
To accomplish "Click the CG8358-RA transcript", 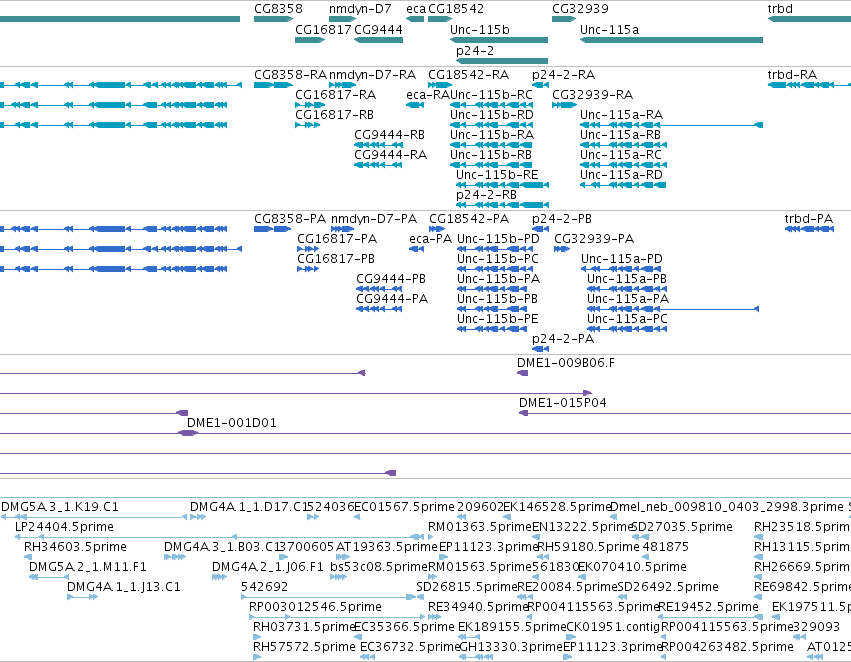I will pyautogui.click(x=273, y=85).
